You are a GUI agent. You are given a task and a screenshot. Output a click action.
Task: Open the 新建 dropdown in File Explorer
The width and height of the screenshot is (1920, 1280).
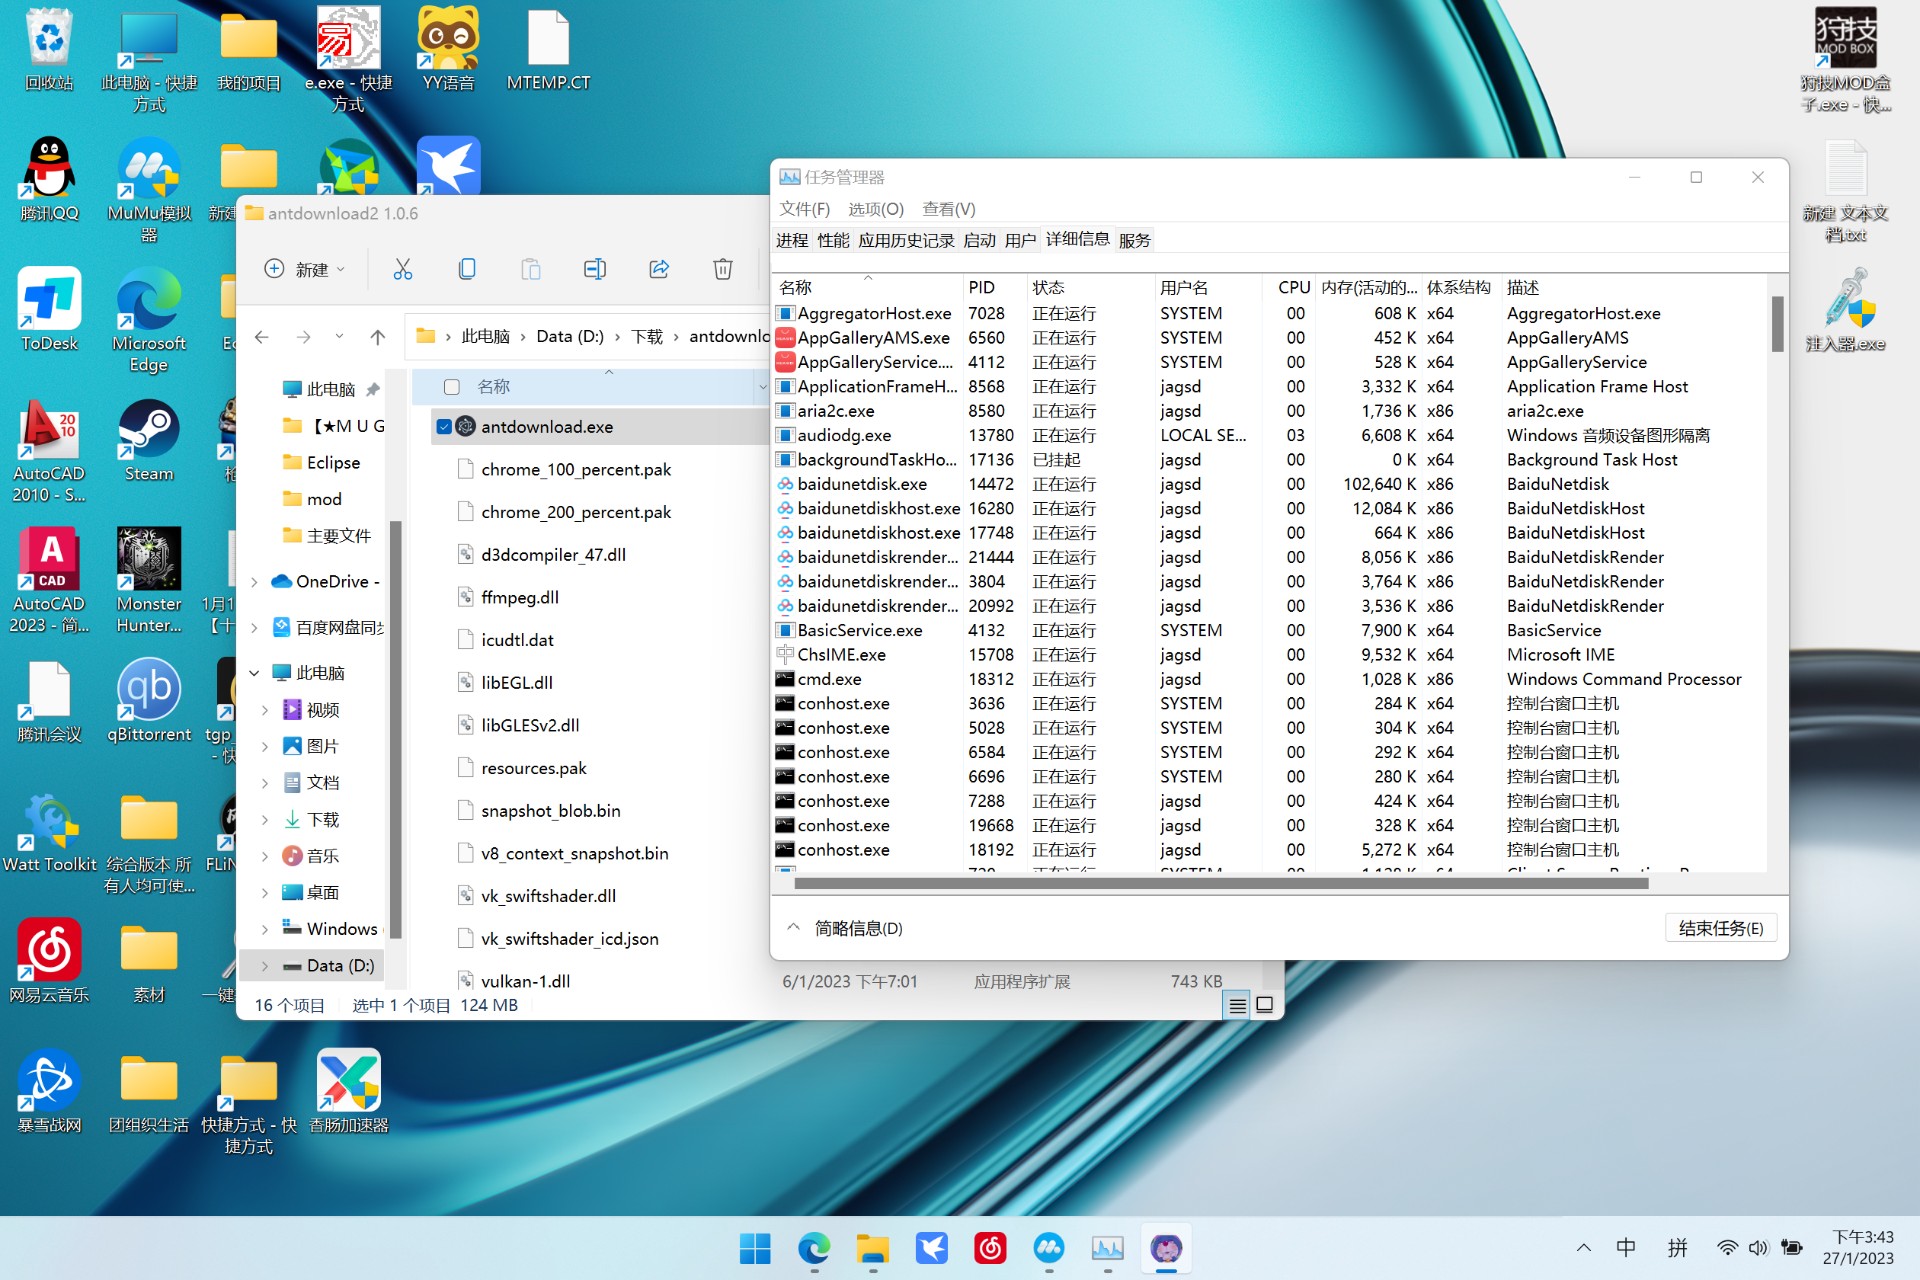[x=305, y=269]
